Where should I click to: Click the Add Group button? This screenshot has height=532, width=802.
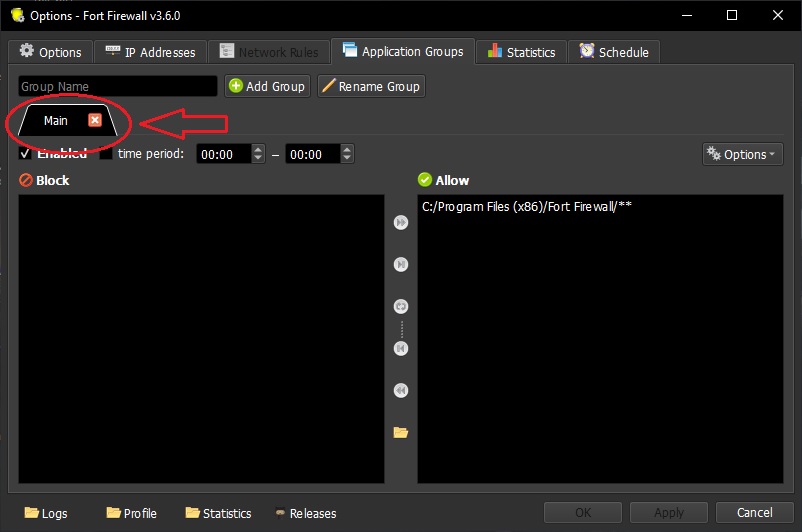[267, 86]
